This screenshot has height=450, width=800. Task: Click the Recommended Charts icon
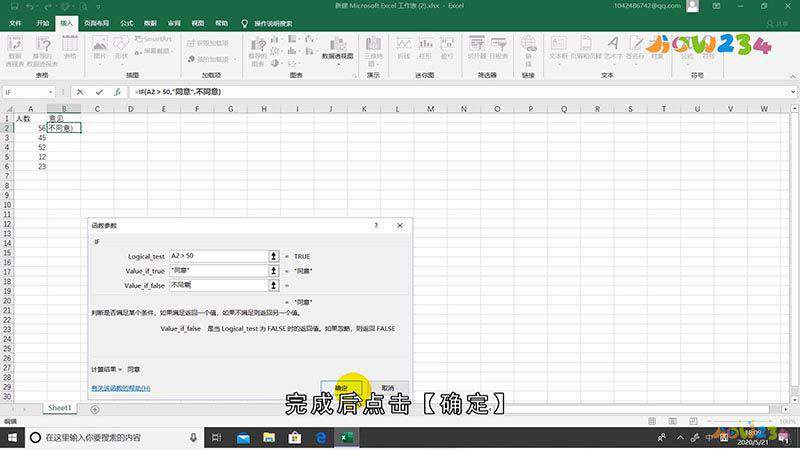coord(258,51)
